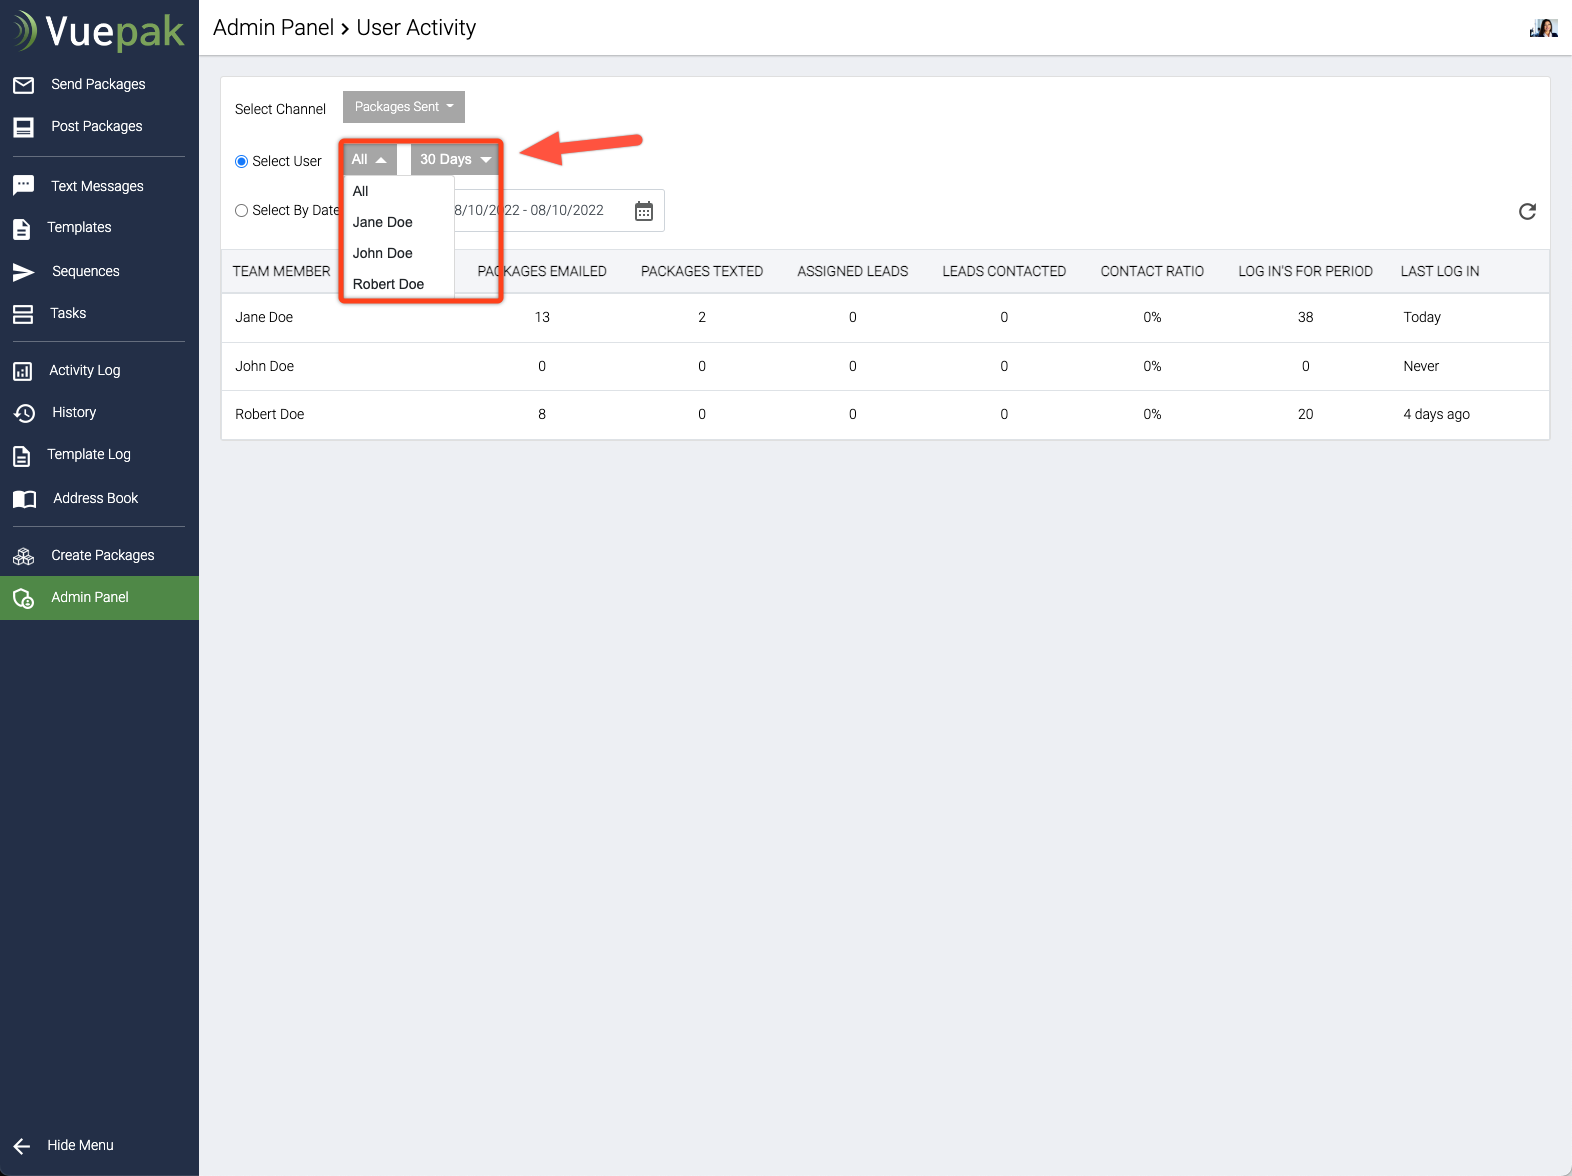Go to the Activity Log page
This screenshot has height=1176, width=1572.
tap(85, 370)
